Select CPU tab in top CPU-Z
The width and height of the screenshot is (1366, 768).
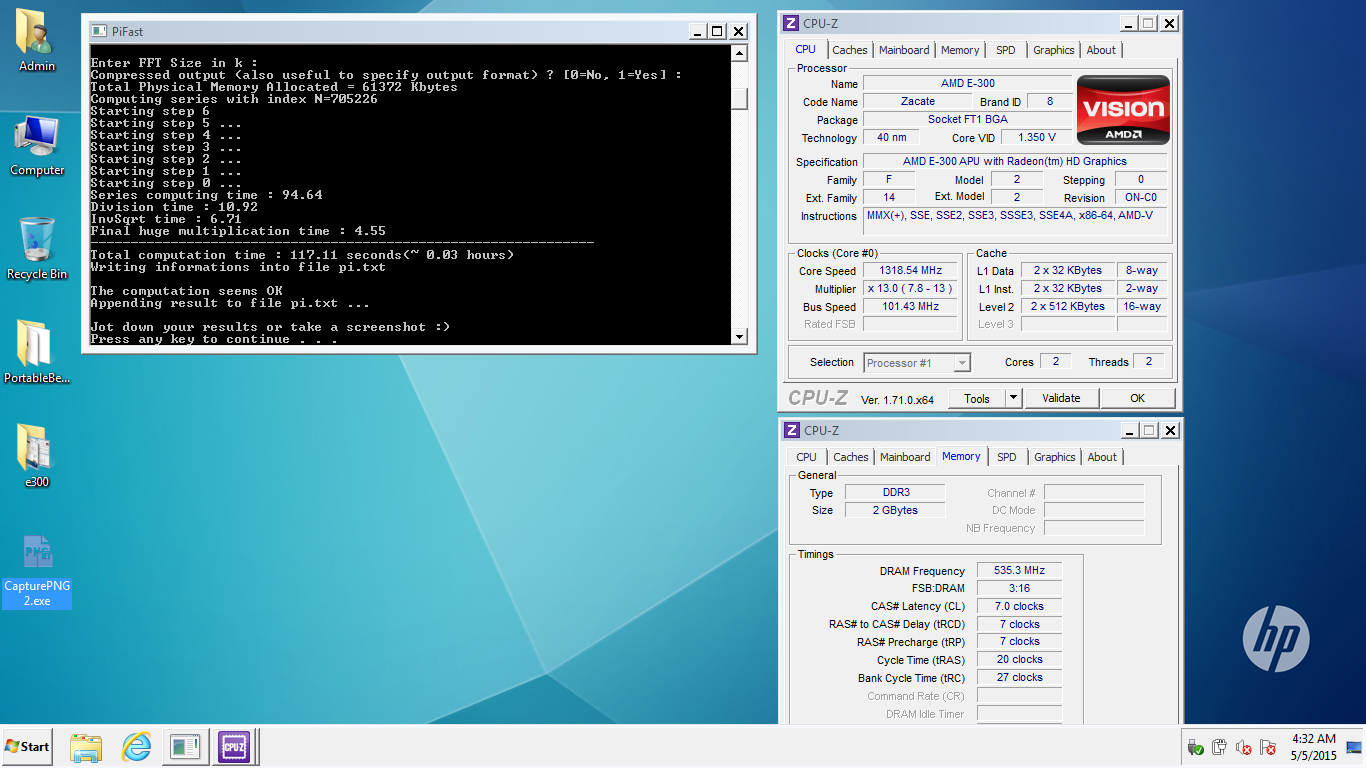pos(805,49)
